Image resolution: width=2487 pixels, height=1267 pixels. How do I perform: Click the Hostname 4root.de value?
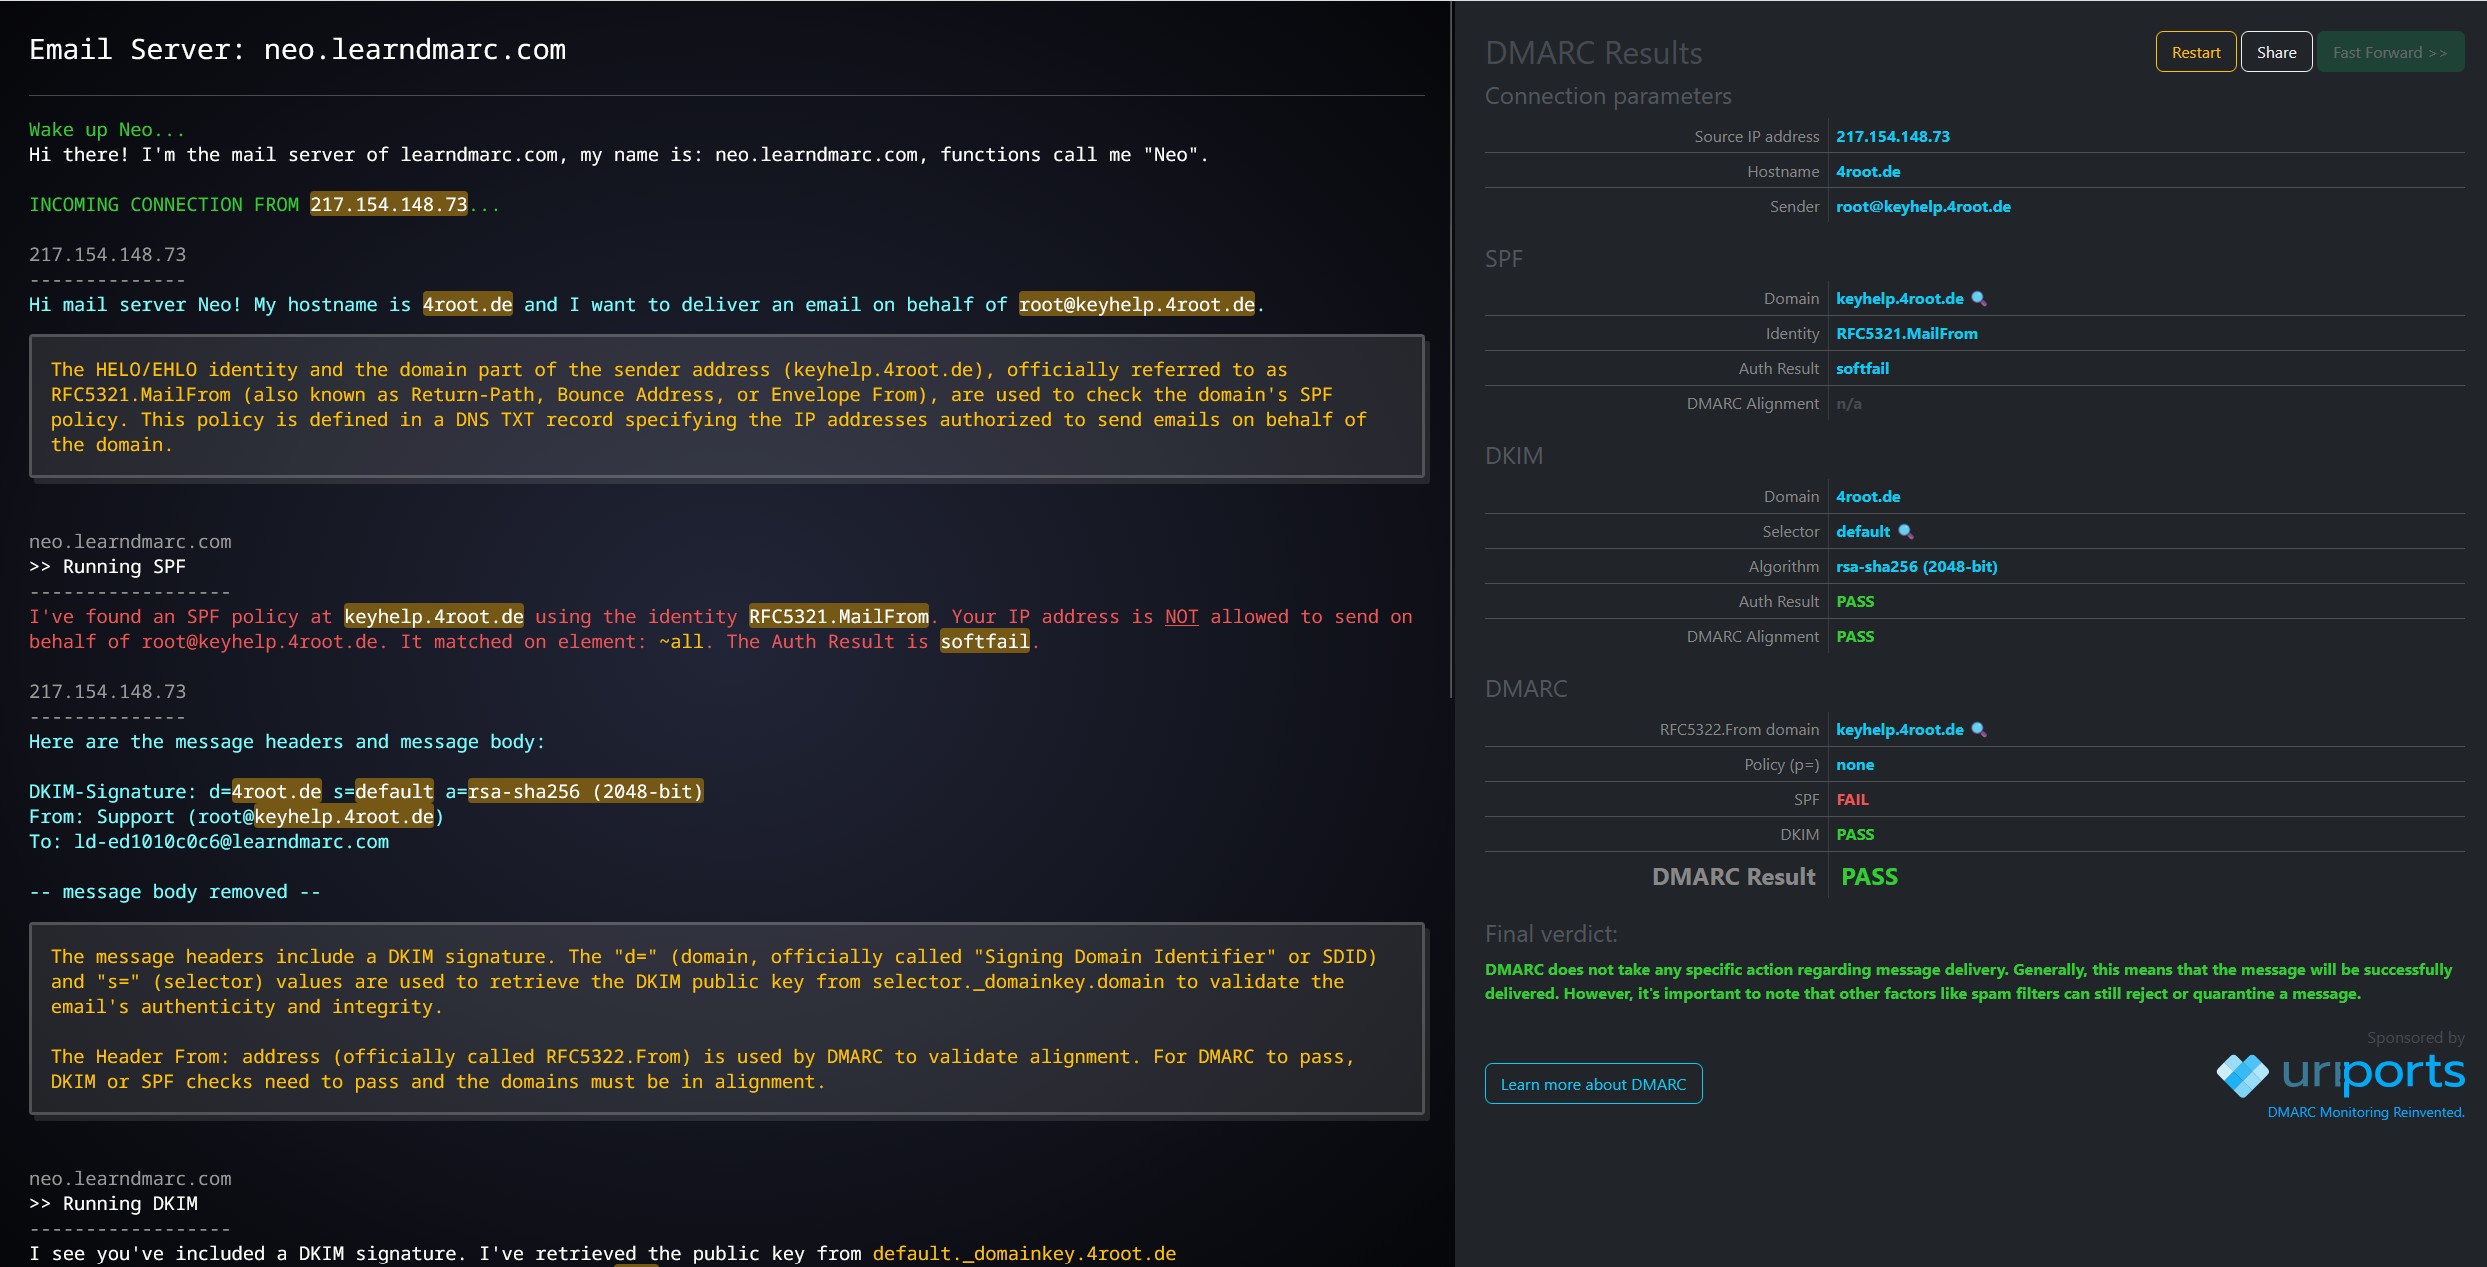[1867, 172]
